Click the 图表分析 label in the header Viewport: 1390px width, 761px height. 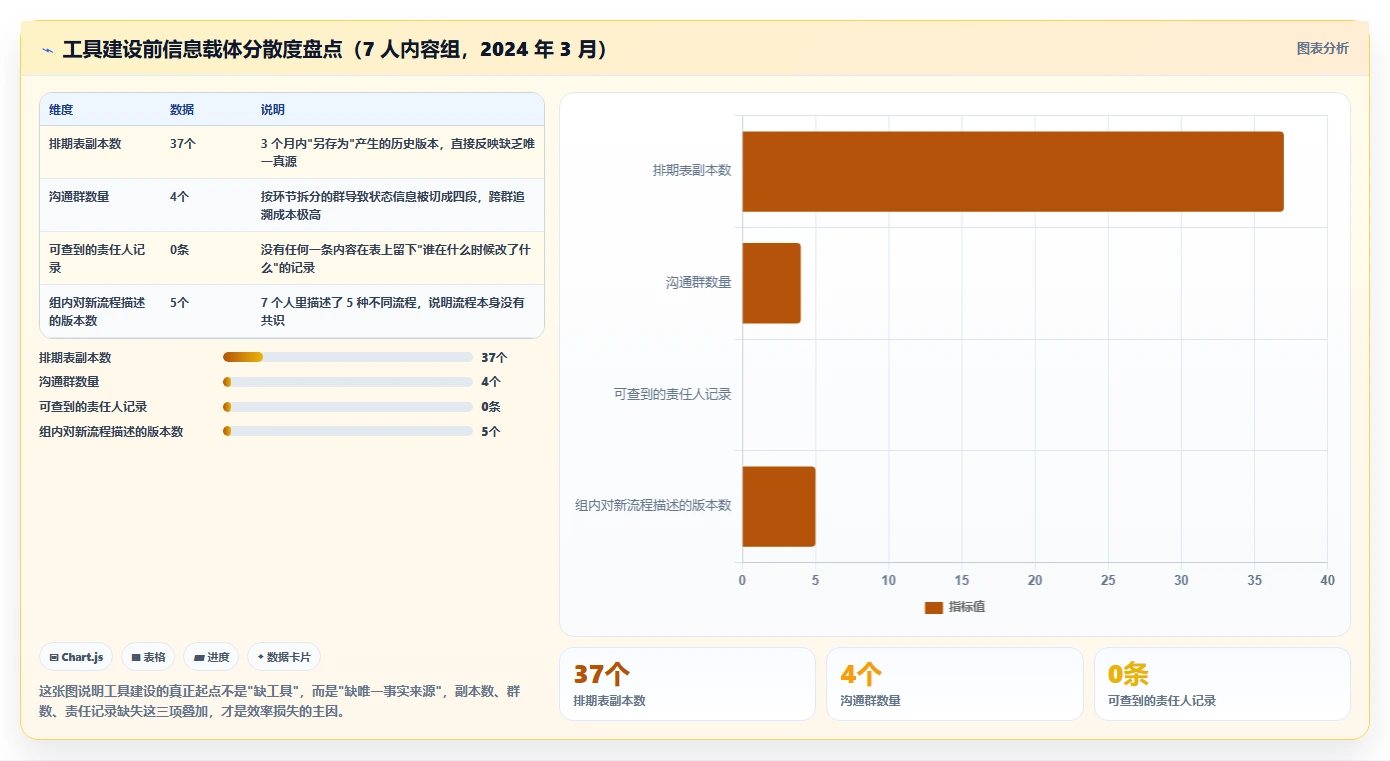click(1322, 48)
